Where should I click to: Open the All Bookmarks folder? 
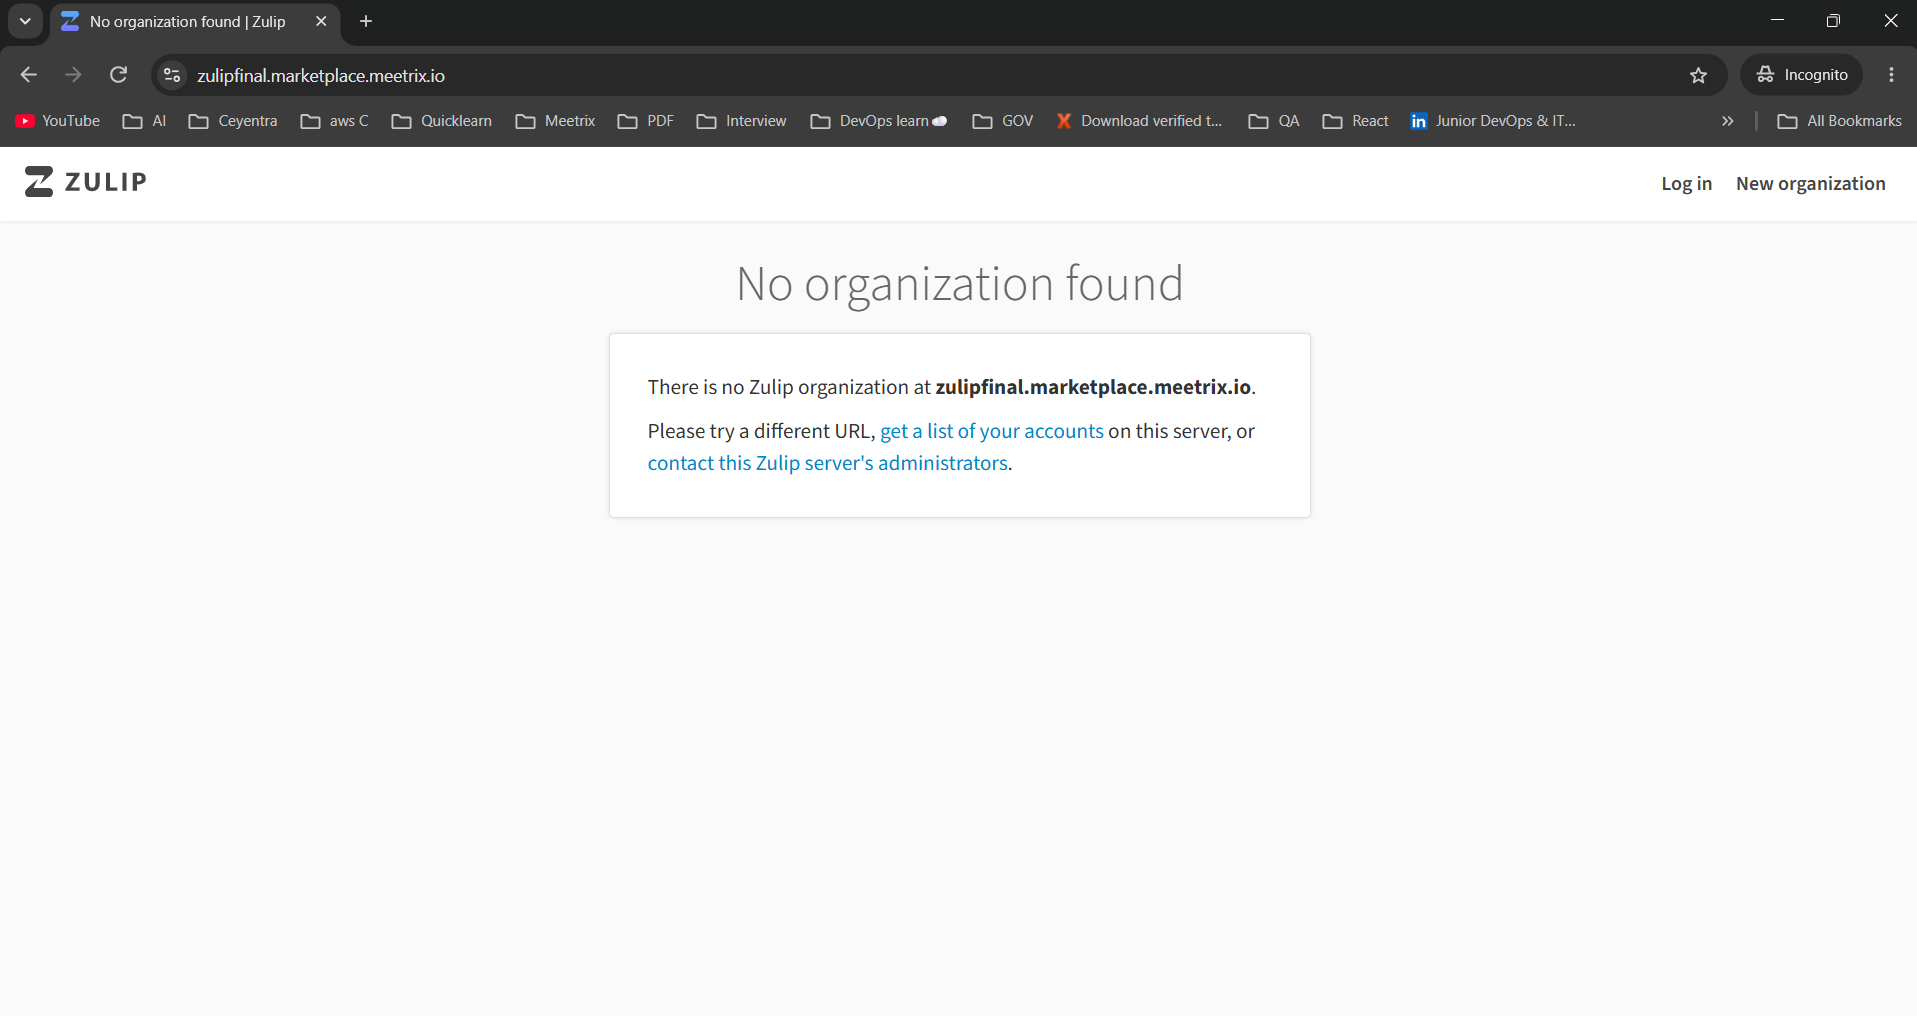point(1840,121)
